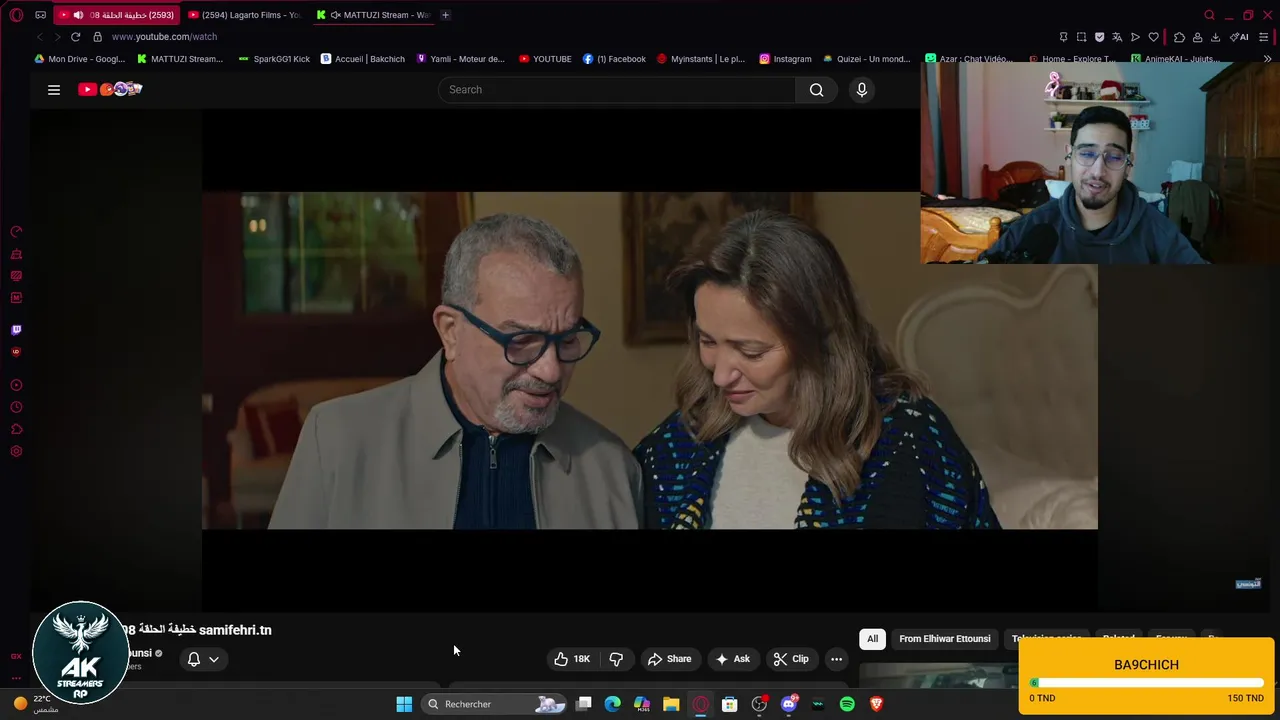Image resolution: width=1280 pixels, height=720 pixels.
Task: Open Microsoft Store from taskbar
Action: [x=730, y=704]
